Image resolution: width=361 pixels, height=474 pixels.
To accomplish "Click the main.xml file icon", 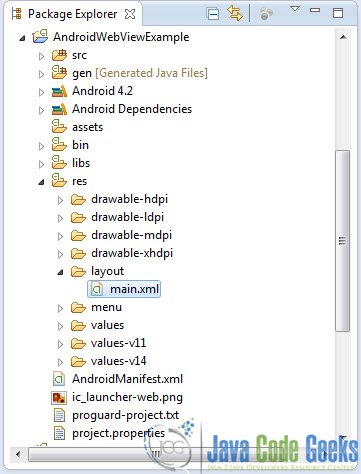I will (x=97, y=289).
